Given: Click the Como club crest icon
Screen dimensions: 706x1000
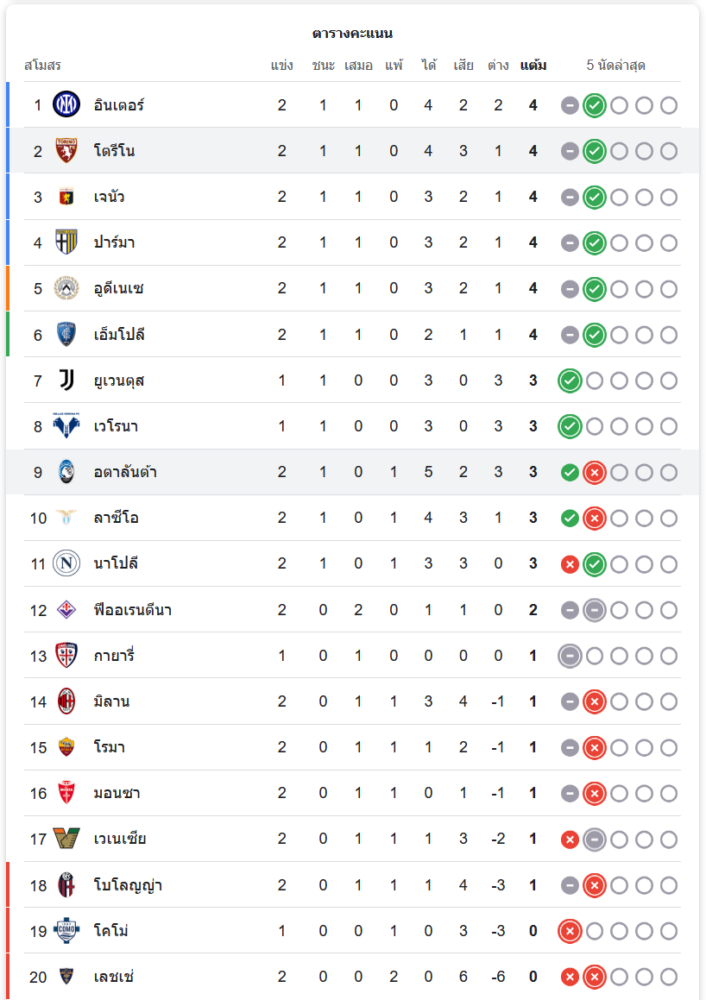Looking at the screenshot, I should (x=66, y=931).
